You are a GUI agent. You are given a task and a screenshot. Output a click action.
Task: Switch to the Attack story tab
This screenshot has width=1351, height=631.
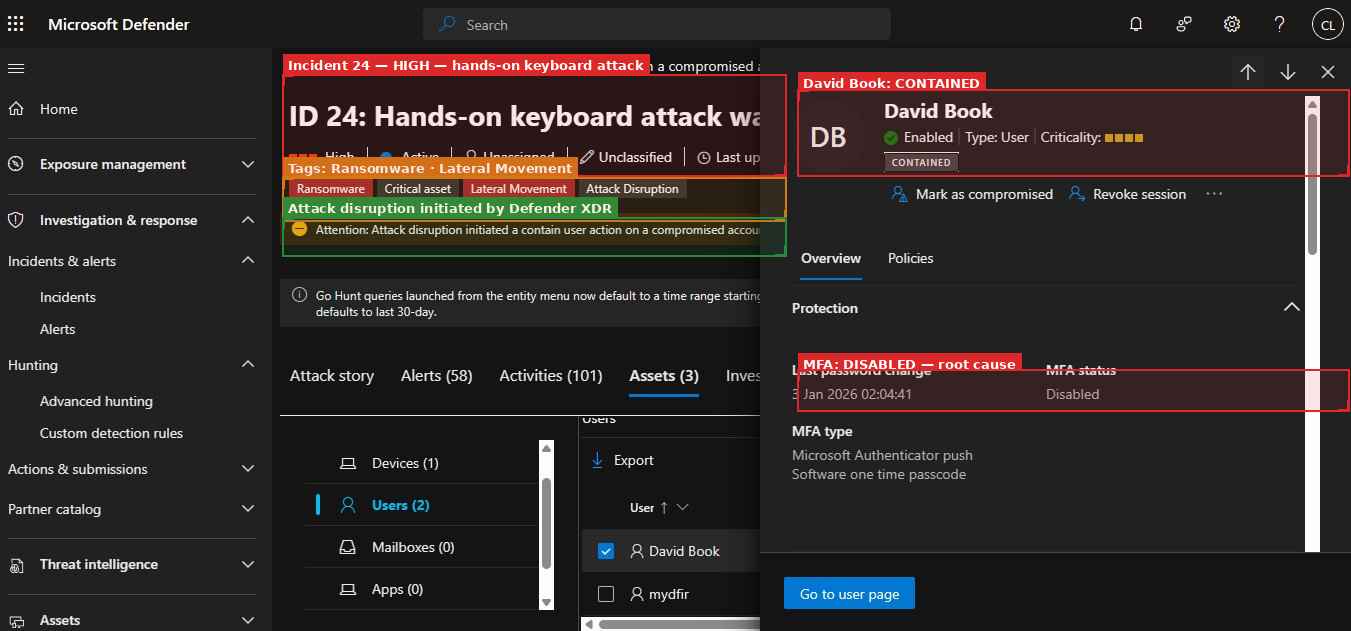click(332, 376)
